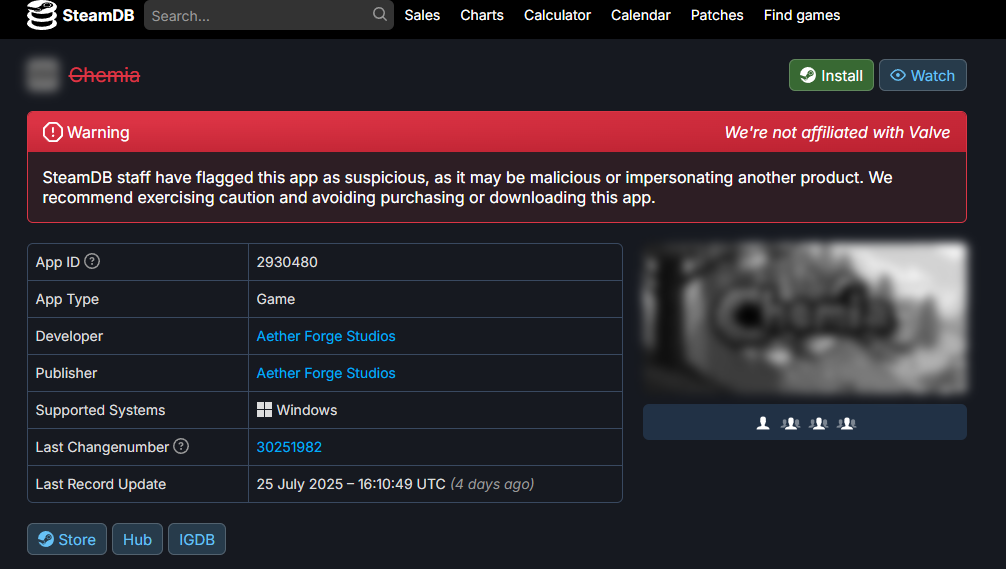Click the warning exclamation icon
Screen dimensions: 1006x569
tap(53, 132)
